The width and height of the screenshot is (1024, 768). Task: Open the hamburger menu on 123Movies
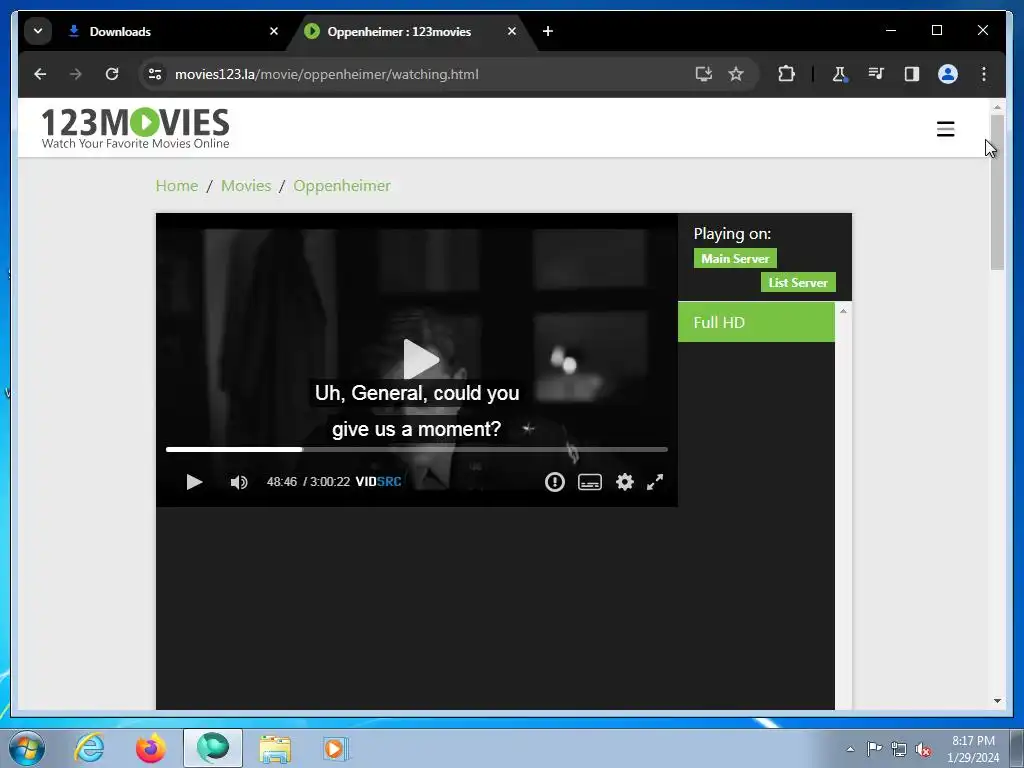point(945,129)
